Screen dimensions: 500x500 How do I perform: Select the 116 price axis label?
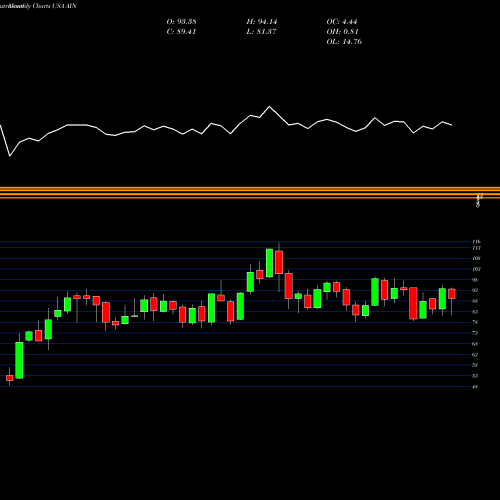coord(476,241)
